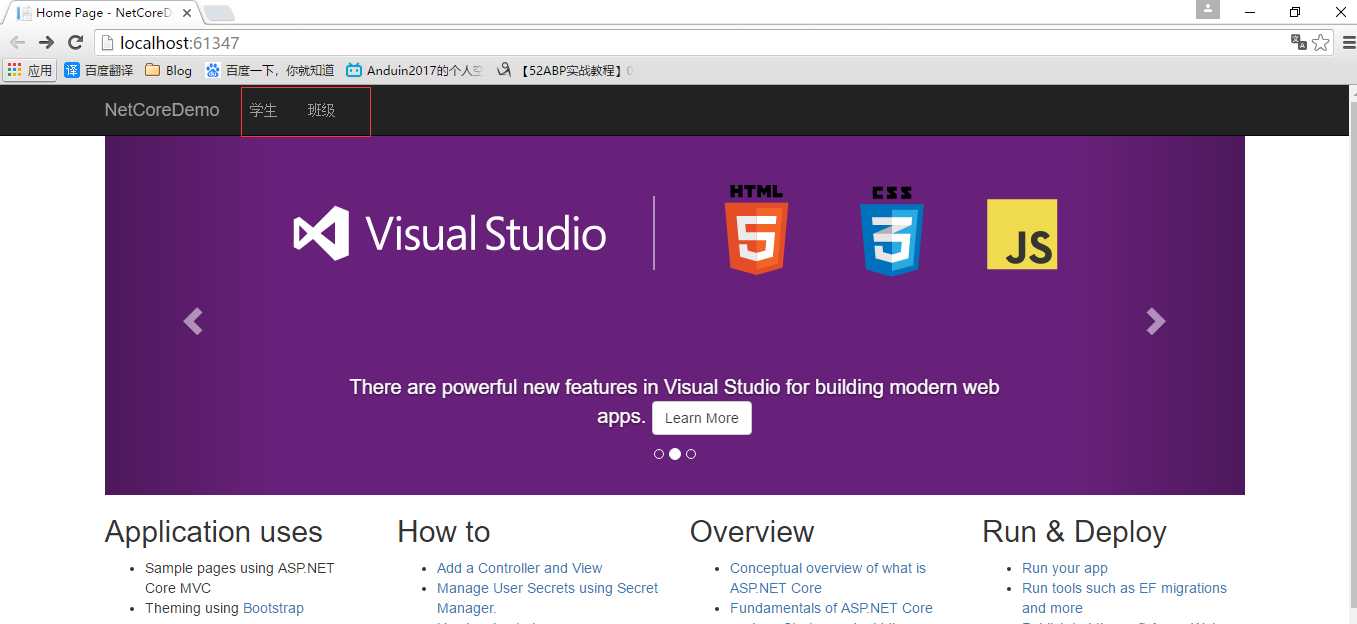The width and height of the screenshot is (1357, 624).
Task: Click the JS logo in the carousel
Action: [1022, 234]
